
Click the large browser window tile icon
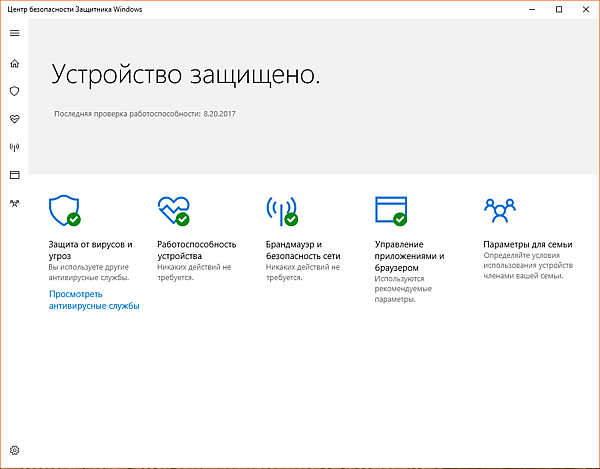point(390,210)
